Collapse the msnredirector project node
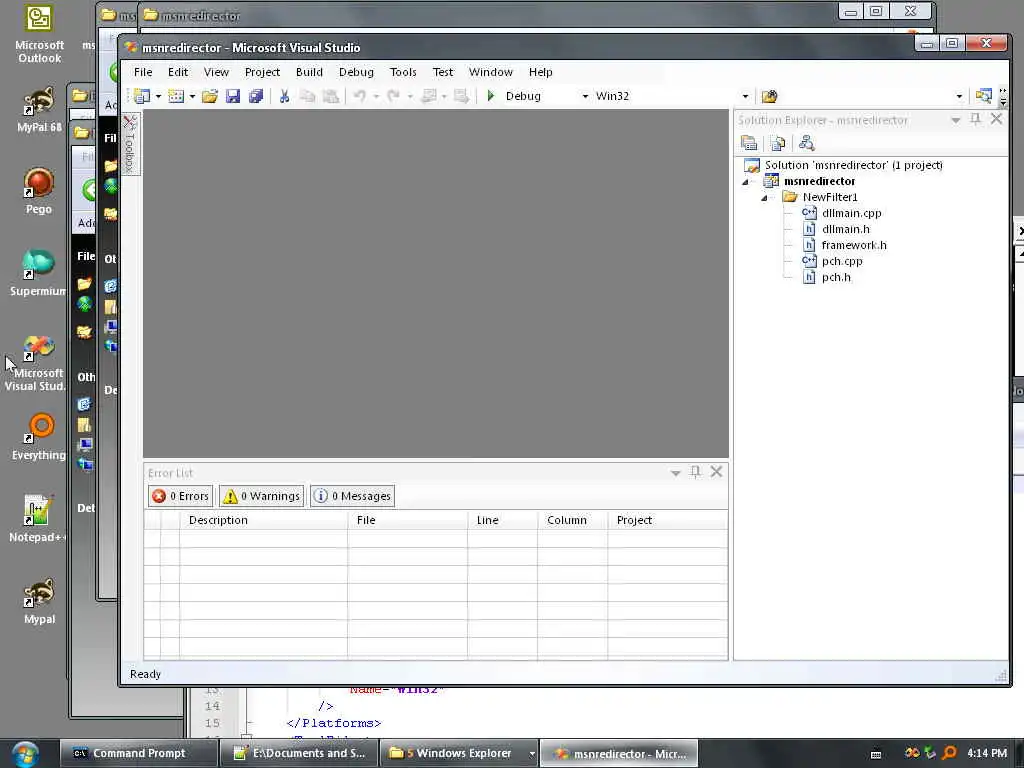1024x768 pixels. point(745,182)
